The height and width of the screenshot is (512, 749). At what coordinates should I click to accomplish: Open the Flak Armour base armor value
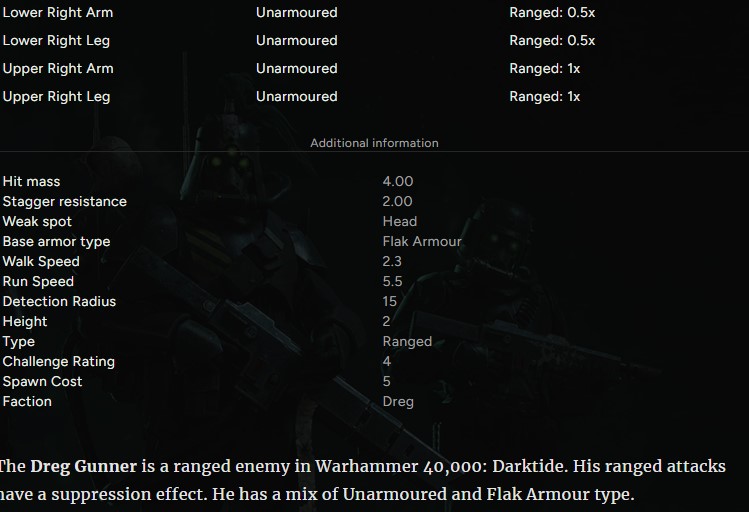tap(422, 242)
